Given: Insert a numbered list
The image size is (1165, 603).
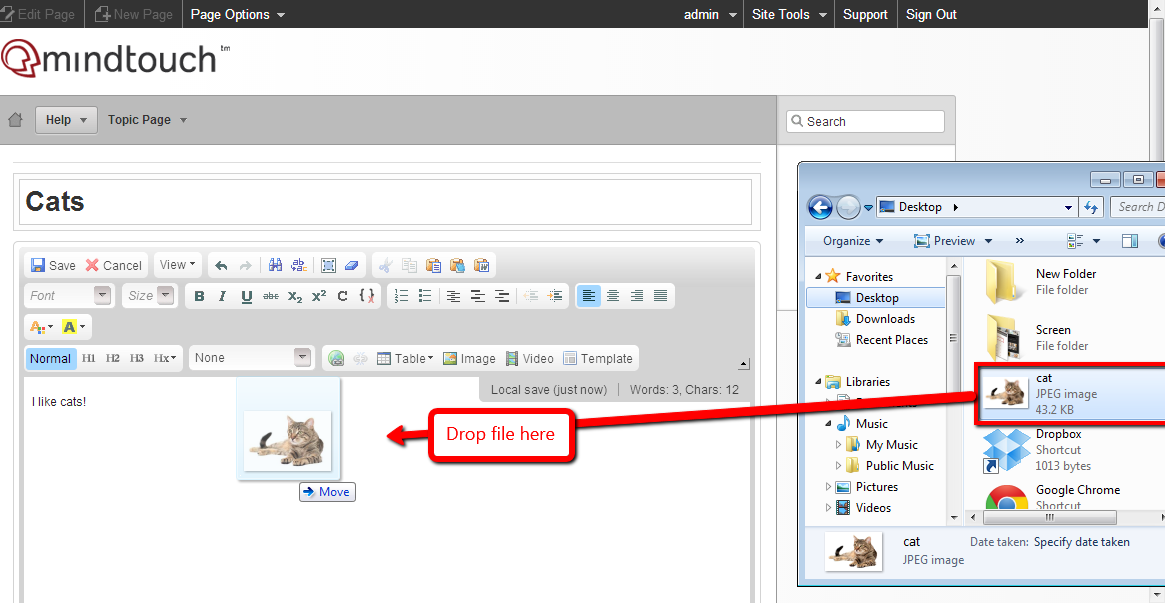Looking at the screenshot, I should [x=402, y=296].
